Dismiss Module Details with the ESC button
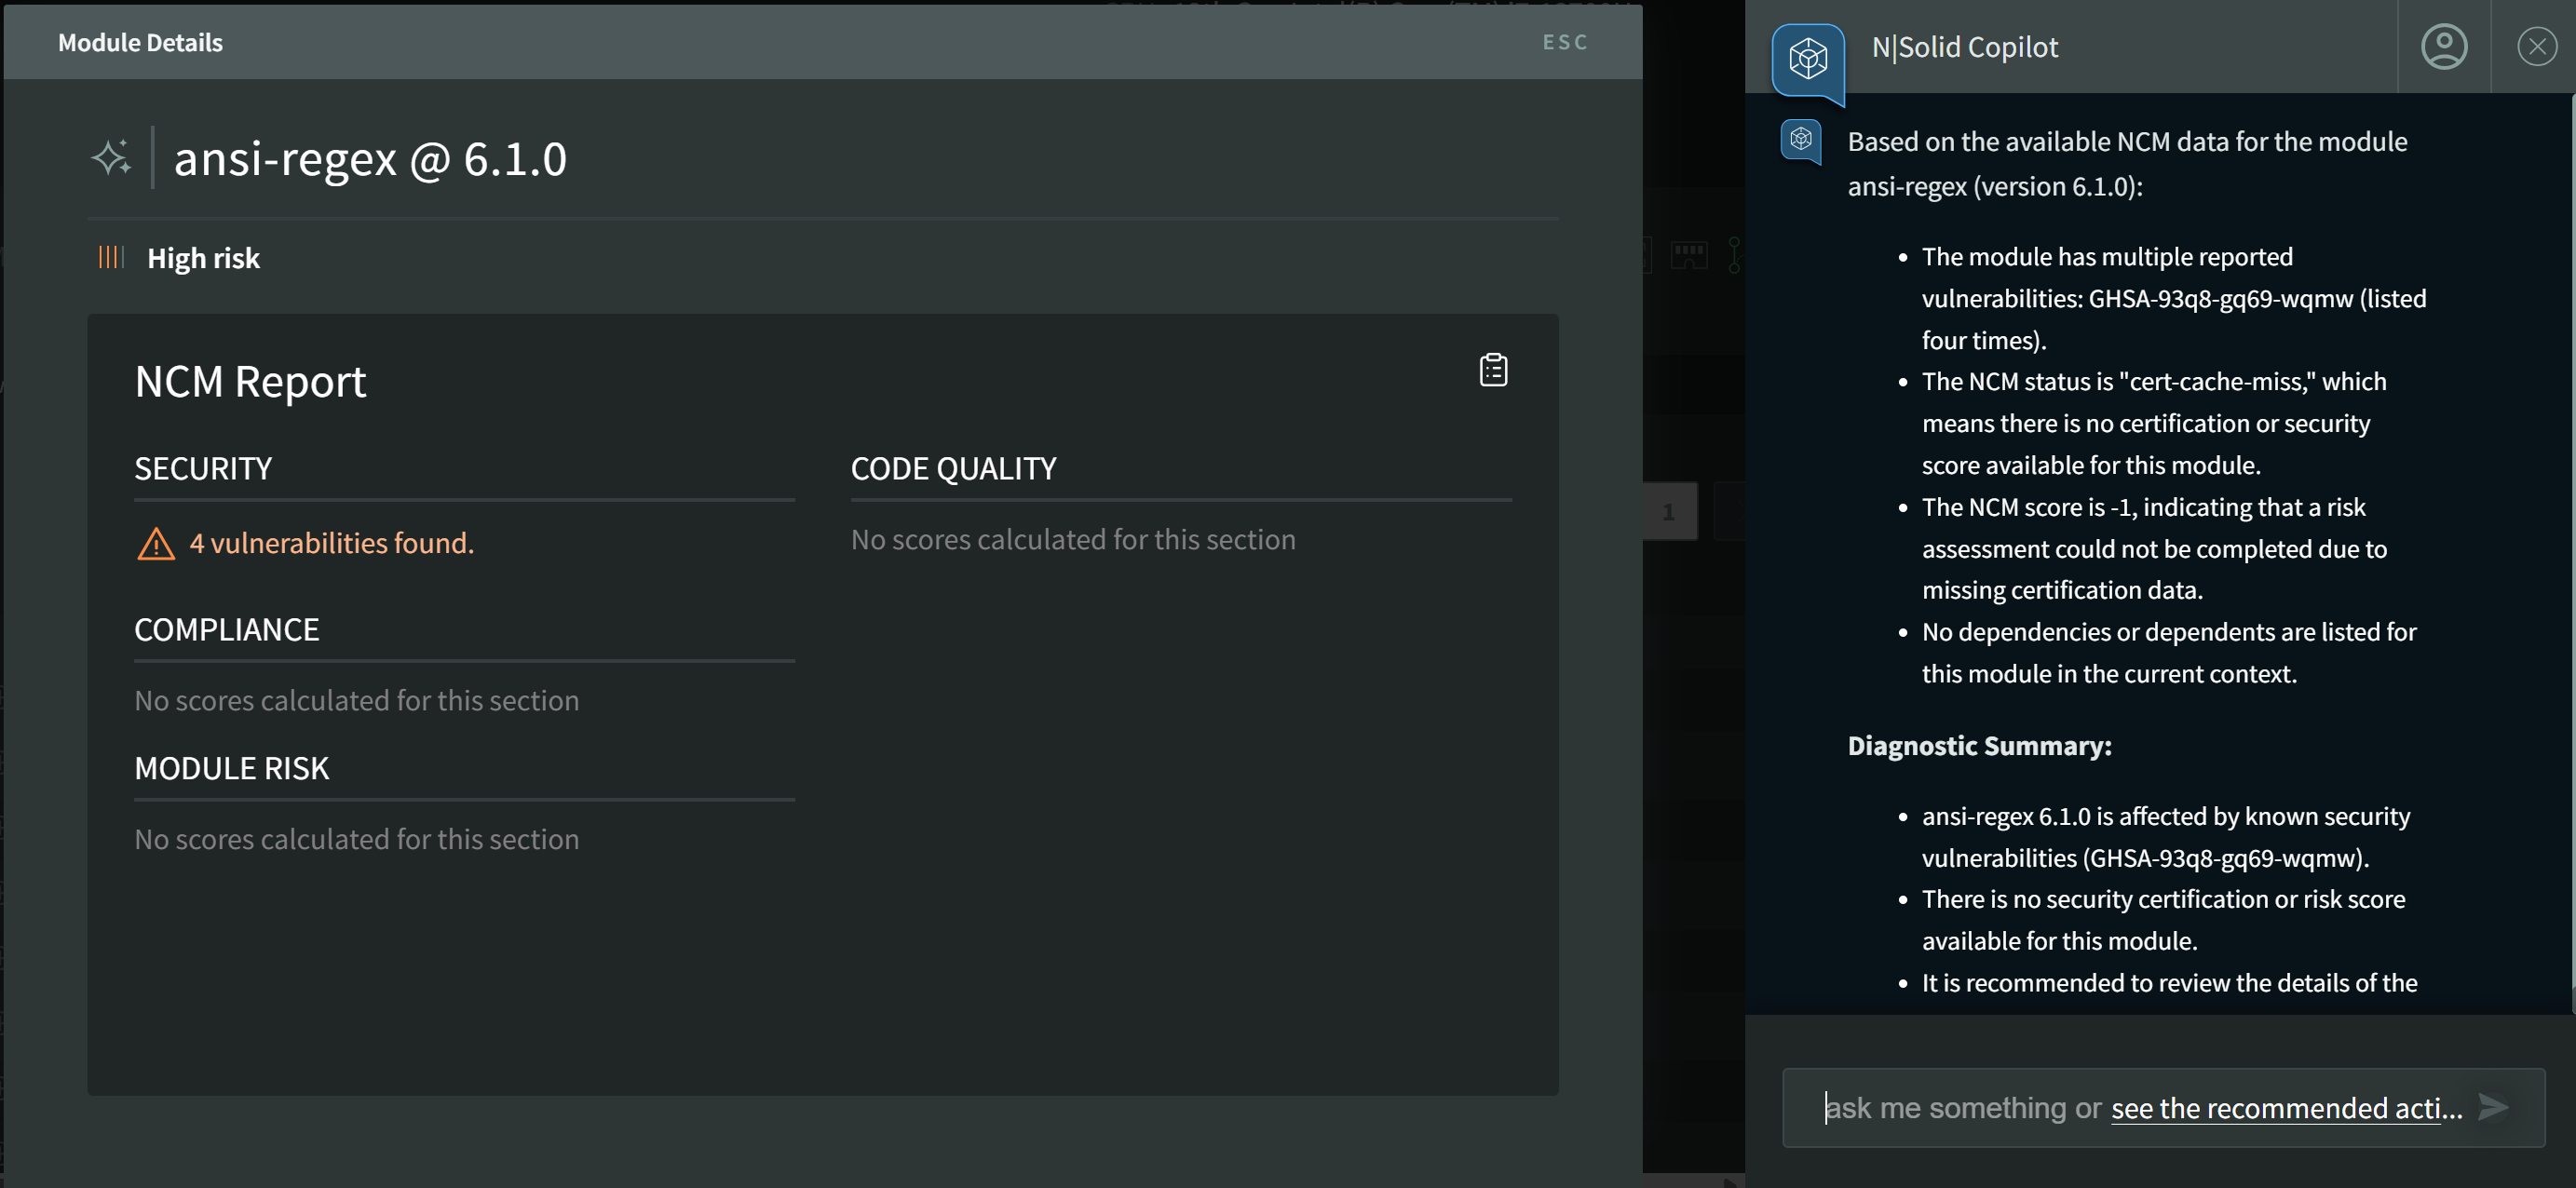 (1565, 42)
